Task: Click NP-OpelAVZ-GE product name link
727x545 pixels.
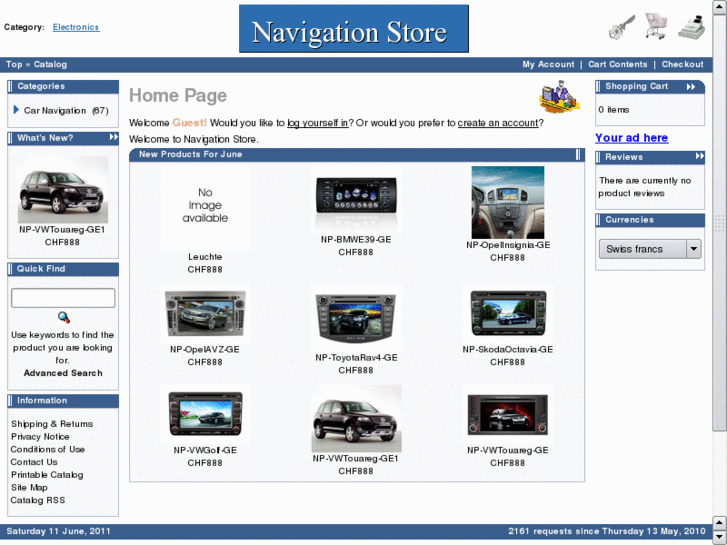Action: pos(205,349)
